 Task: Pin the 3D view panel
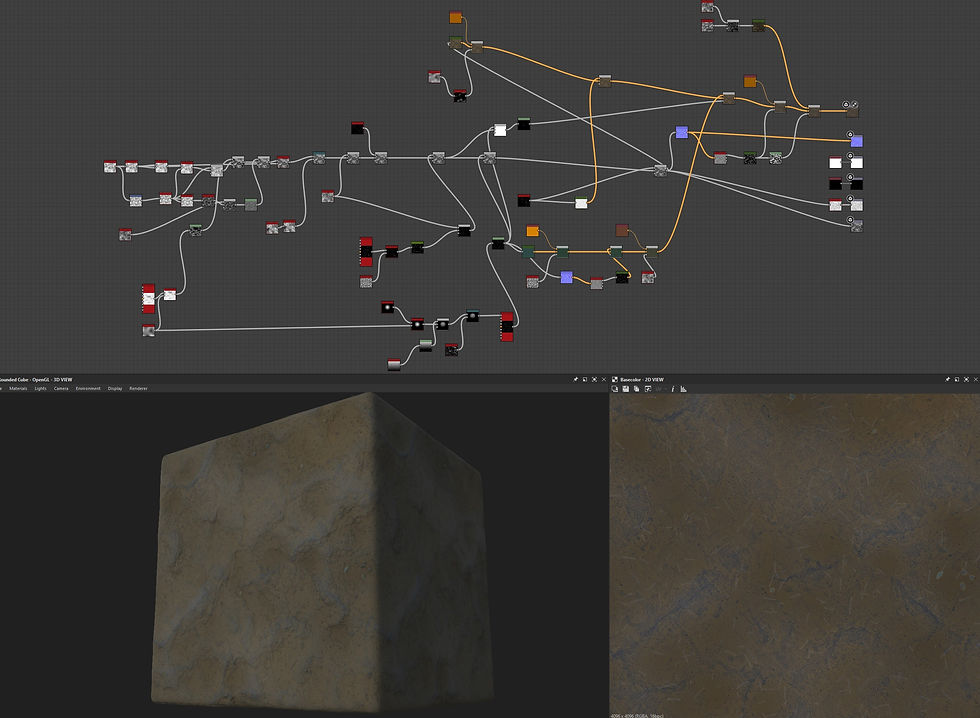pos(576,379)
